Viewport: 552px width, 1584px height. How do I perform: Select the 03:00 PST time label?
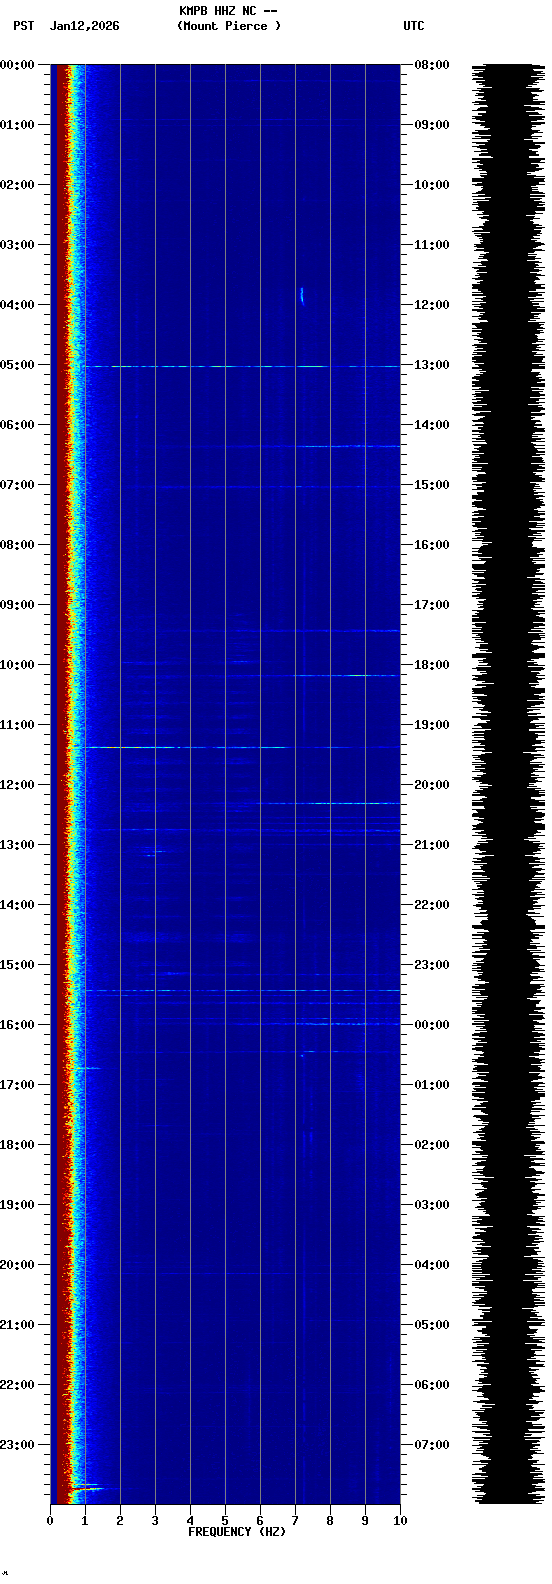[x=17, y=245]
